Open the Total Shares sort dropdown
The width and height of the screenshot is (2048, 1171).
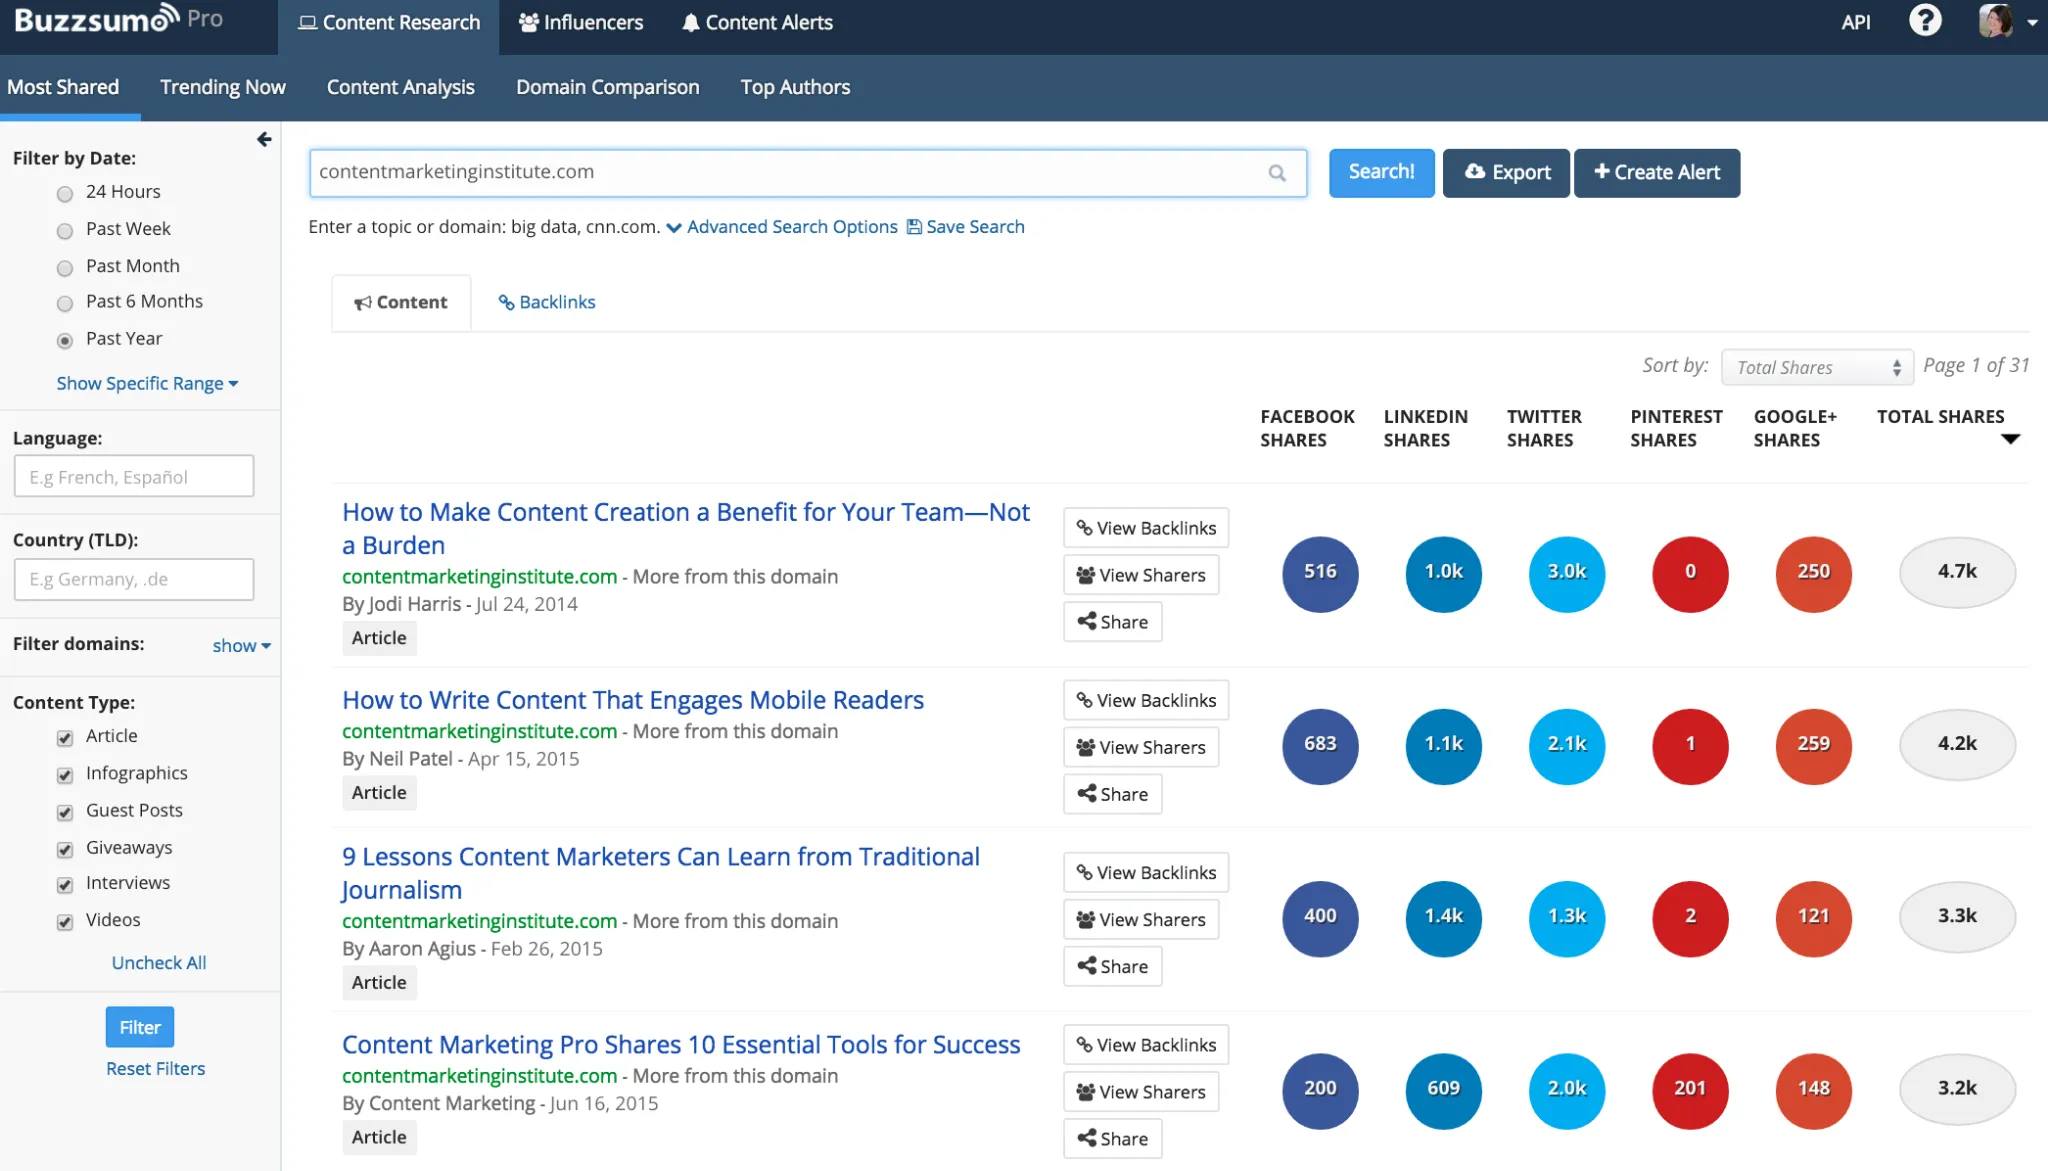(x=1816, y=367)
